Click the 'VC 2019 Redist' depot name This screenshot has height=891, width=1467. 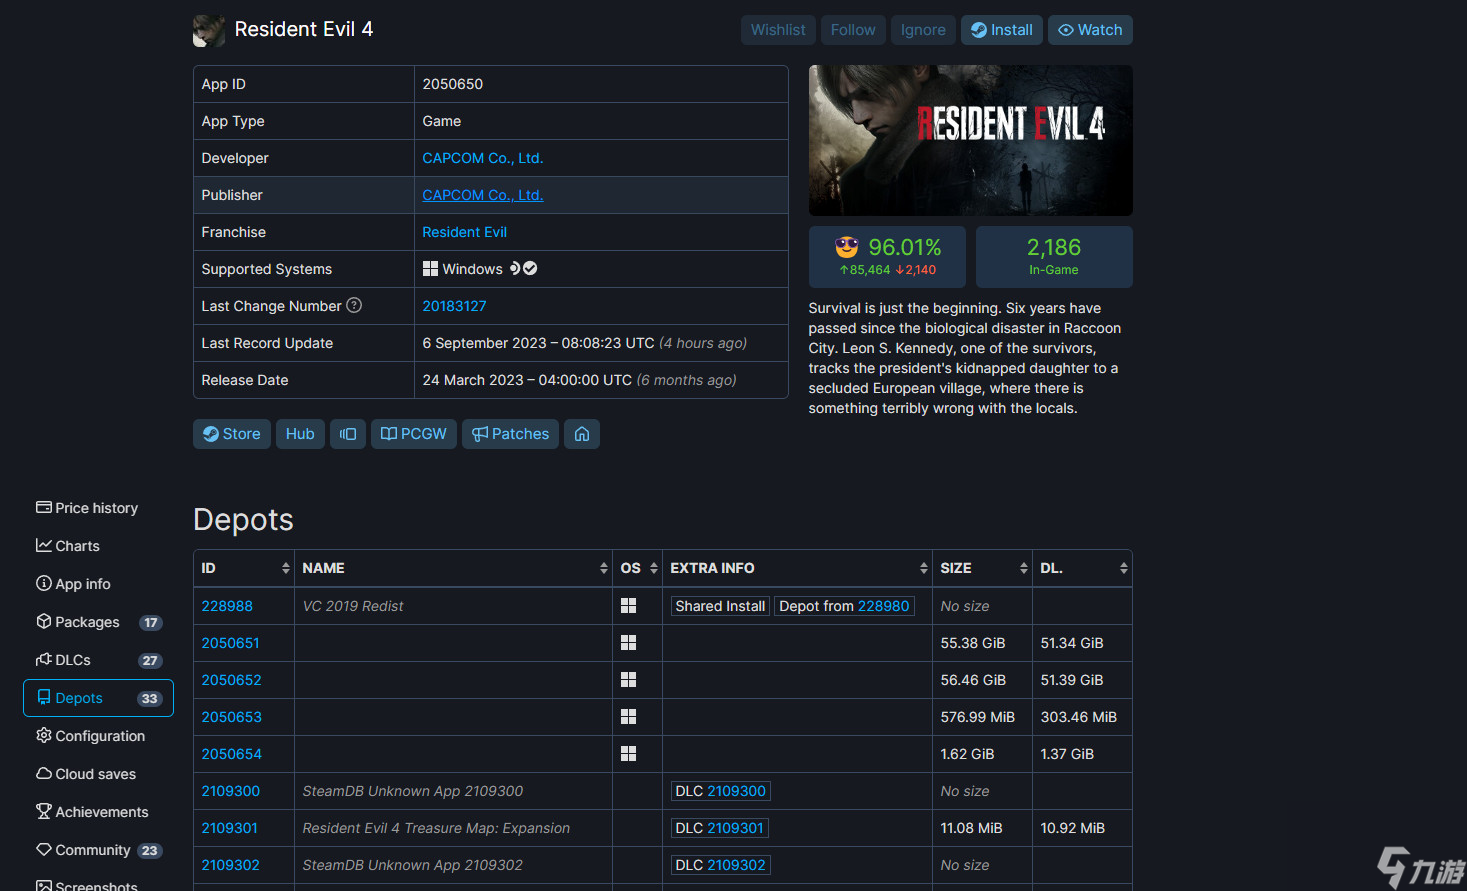[x=353, y=606]
